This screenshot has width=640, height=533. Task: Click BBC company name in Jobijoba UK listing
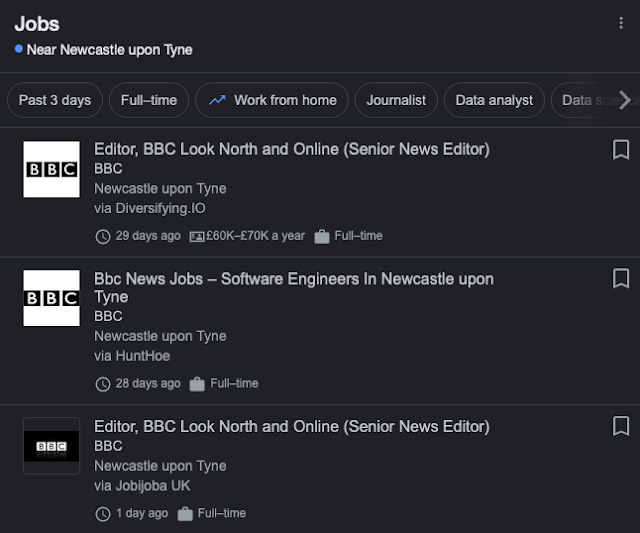click(108, 446)
